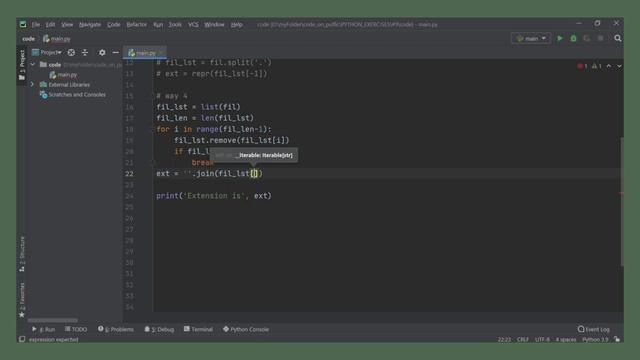Screen dimensions: 640x360
Task: Toggle the Favorites tool window side tab
Action: coord(22,300)
